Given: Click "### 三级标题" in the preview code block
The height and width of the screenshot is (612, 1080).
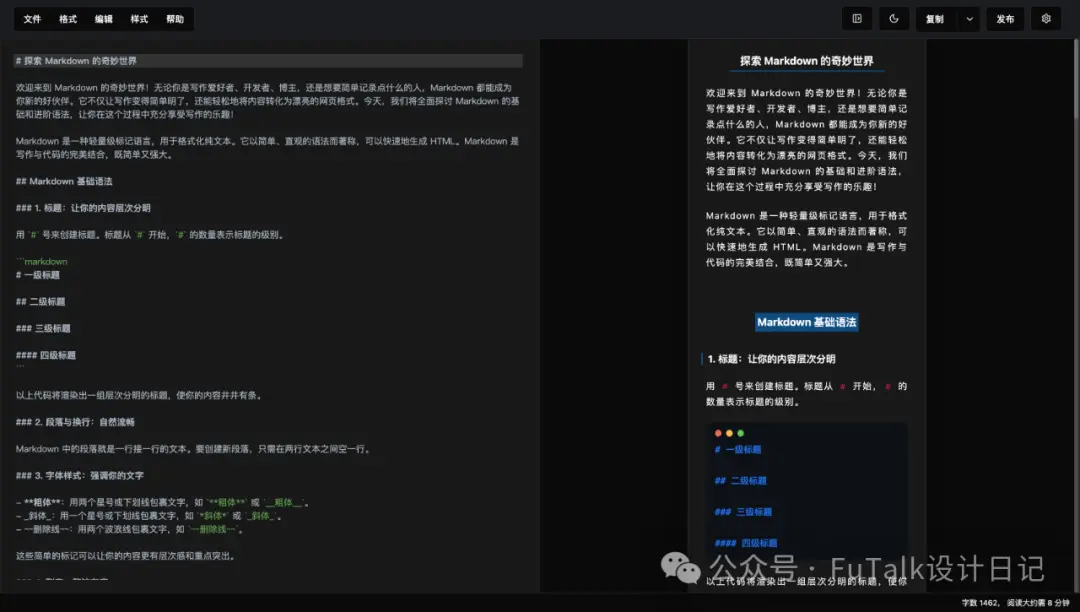Looking at the screenshot, I should tap(743, 511).
